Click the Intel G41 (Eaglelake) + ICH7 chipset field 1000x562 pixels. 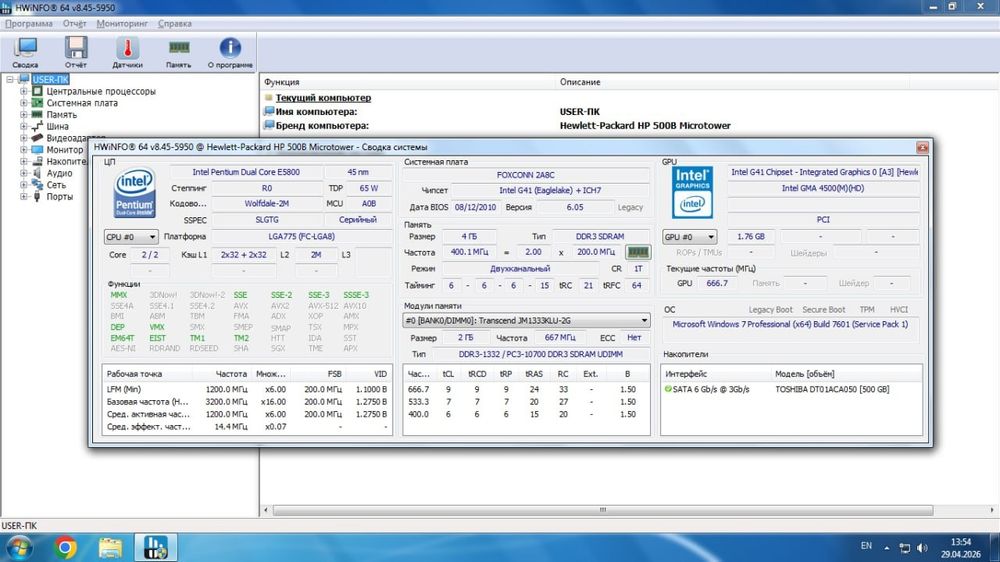pyautogui.click(x=550, y=190)
